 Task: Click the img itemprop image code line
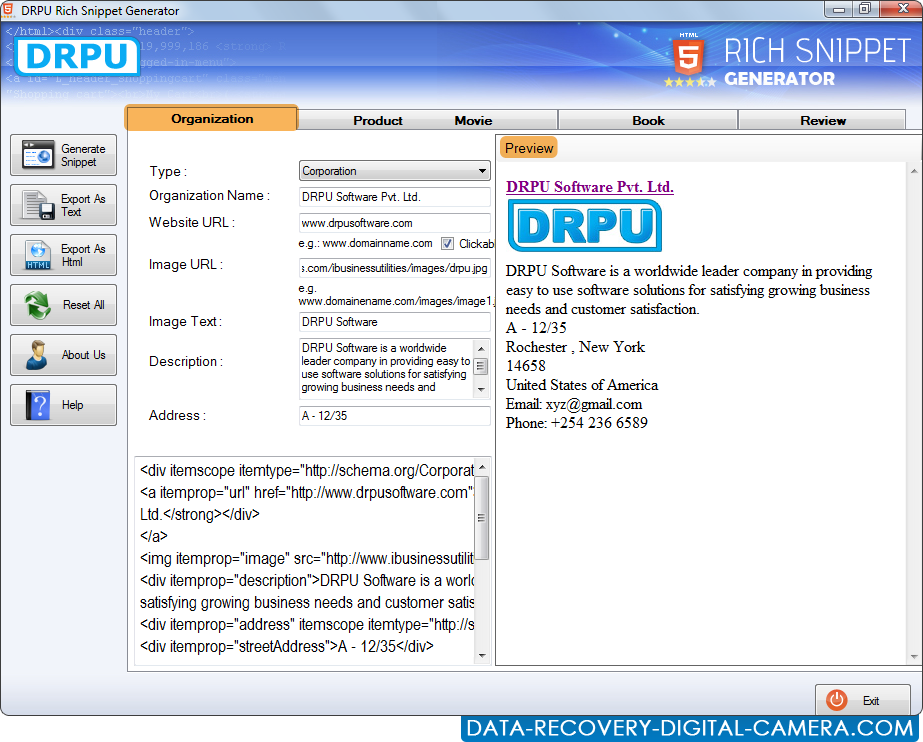pos(307,558)
